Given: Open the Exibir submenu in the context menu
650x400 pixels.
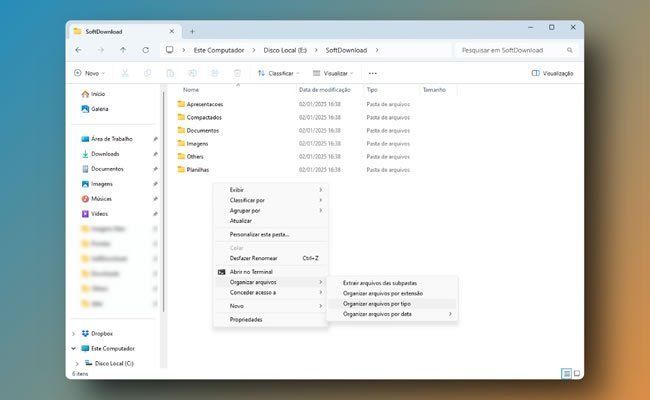Looking at the screenshot, I should [271, 190].
